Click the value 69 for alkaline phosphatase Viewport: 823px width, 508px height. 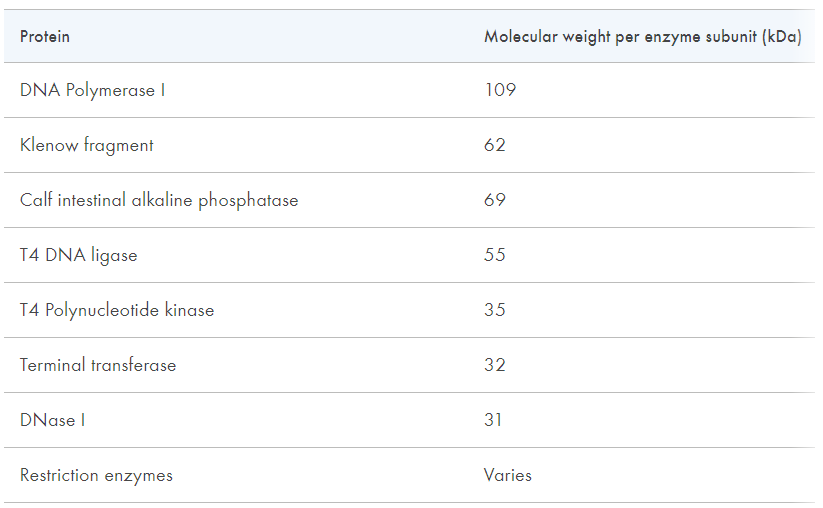coord(494,200)
